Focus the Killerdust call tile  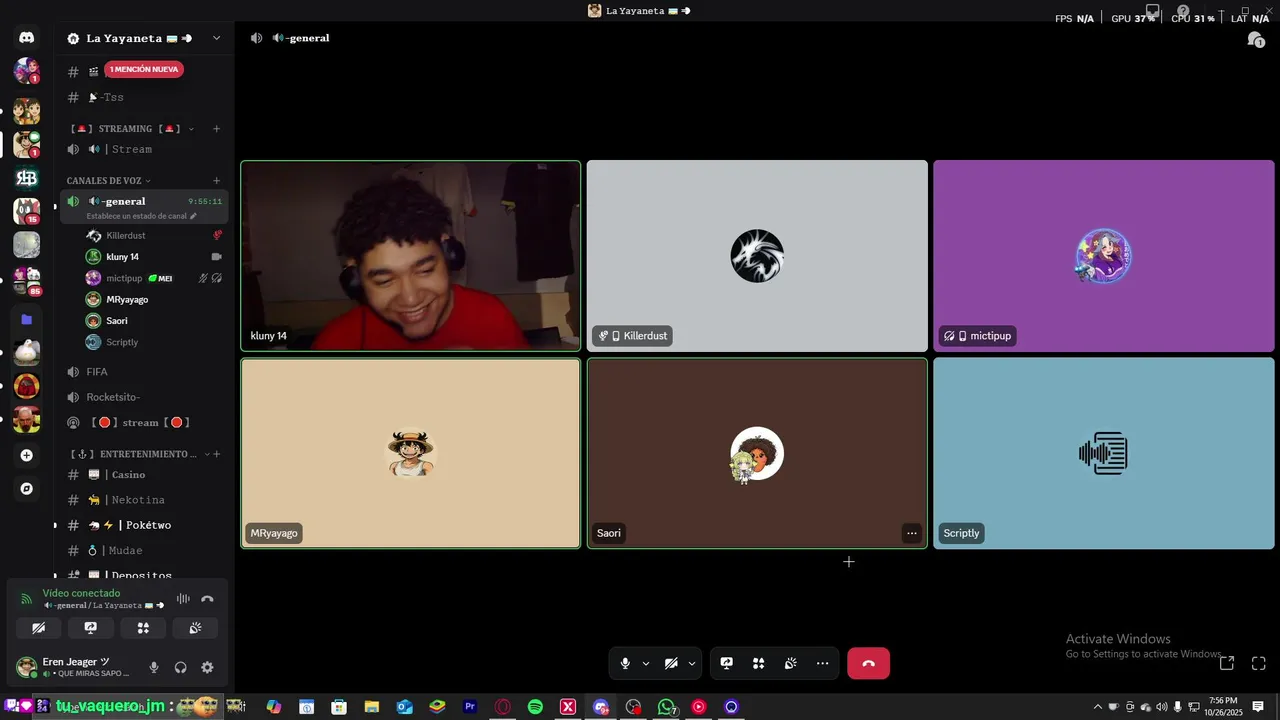tap(757, 256)
